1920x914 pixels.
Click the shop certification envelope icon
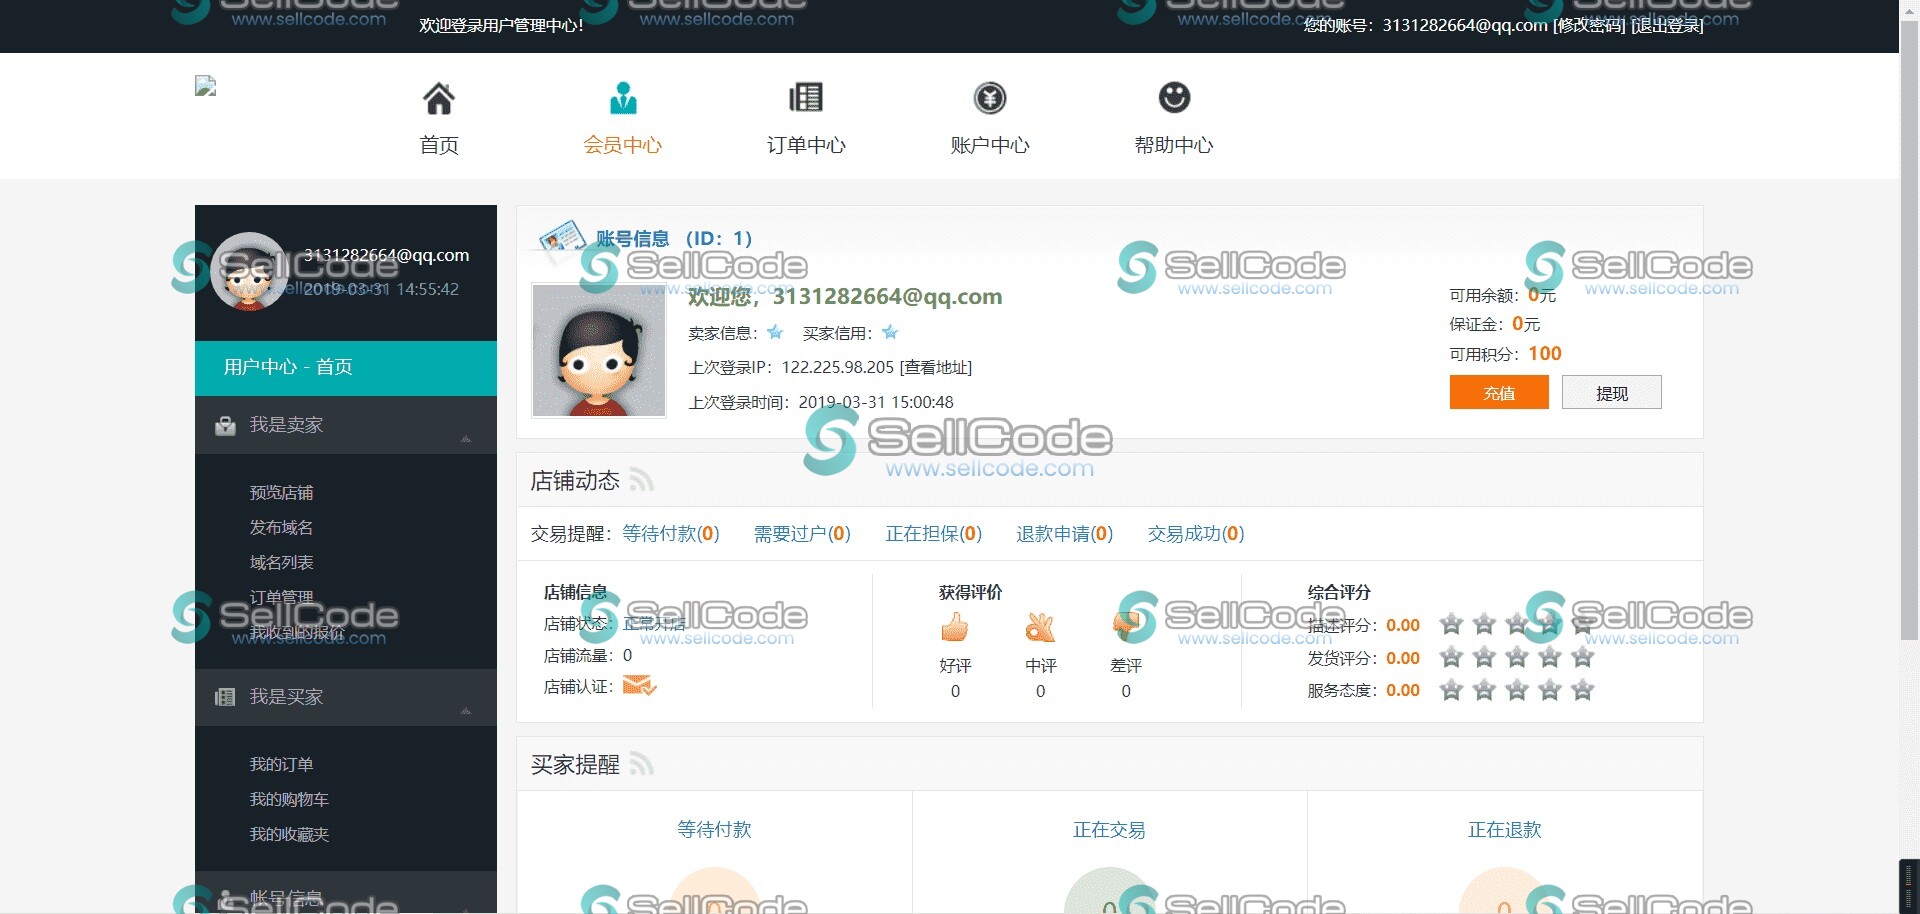tap(639, 686)
